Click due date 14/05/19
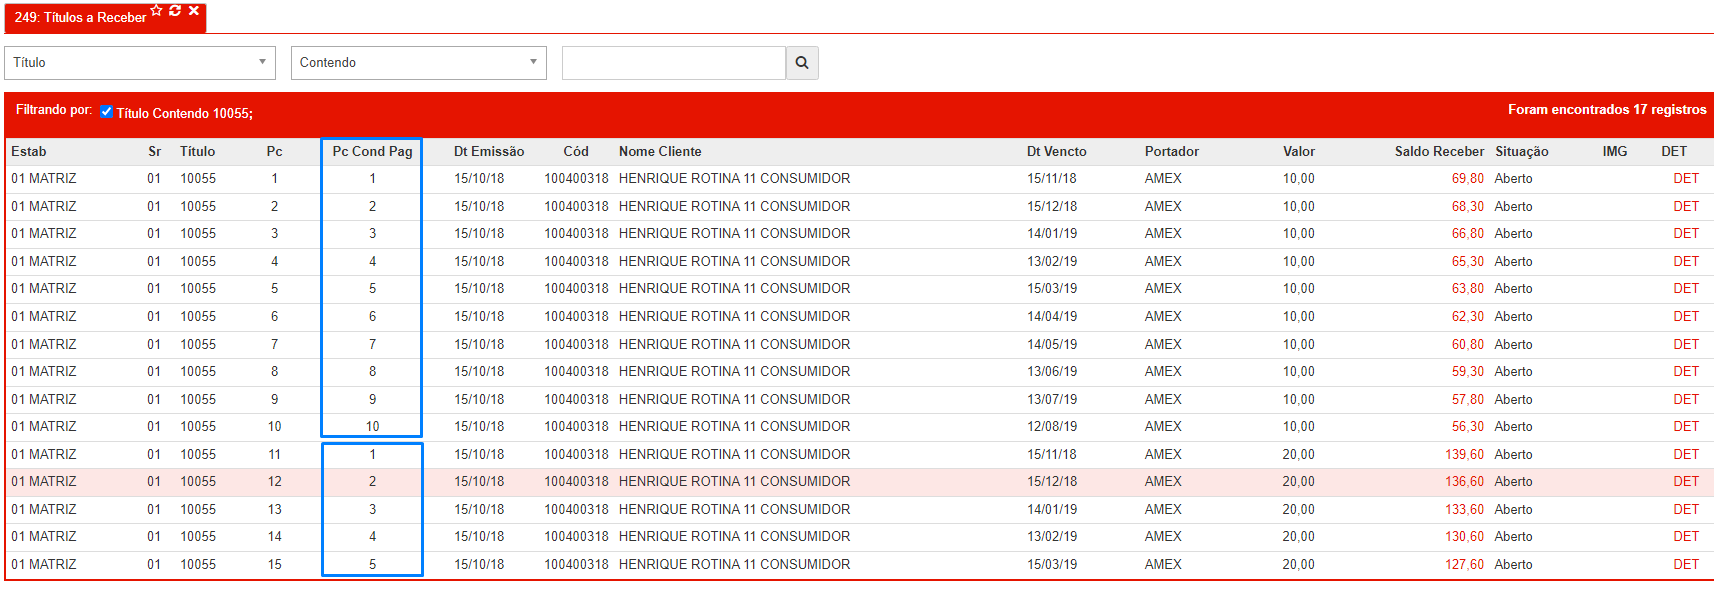Viewport: 1714px width, 593px height. (x=1052, y=344)
